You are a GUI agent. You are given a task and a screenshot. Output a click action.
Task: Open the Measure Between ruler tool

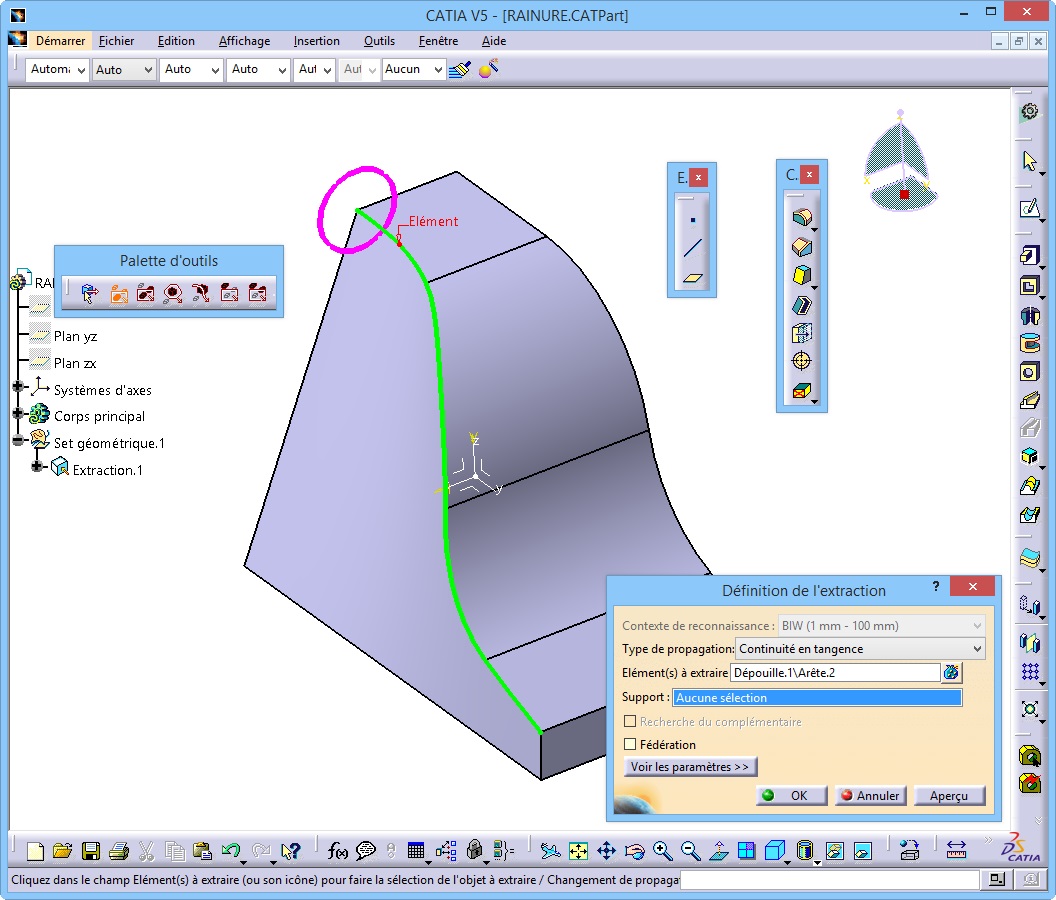[956, 850]
